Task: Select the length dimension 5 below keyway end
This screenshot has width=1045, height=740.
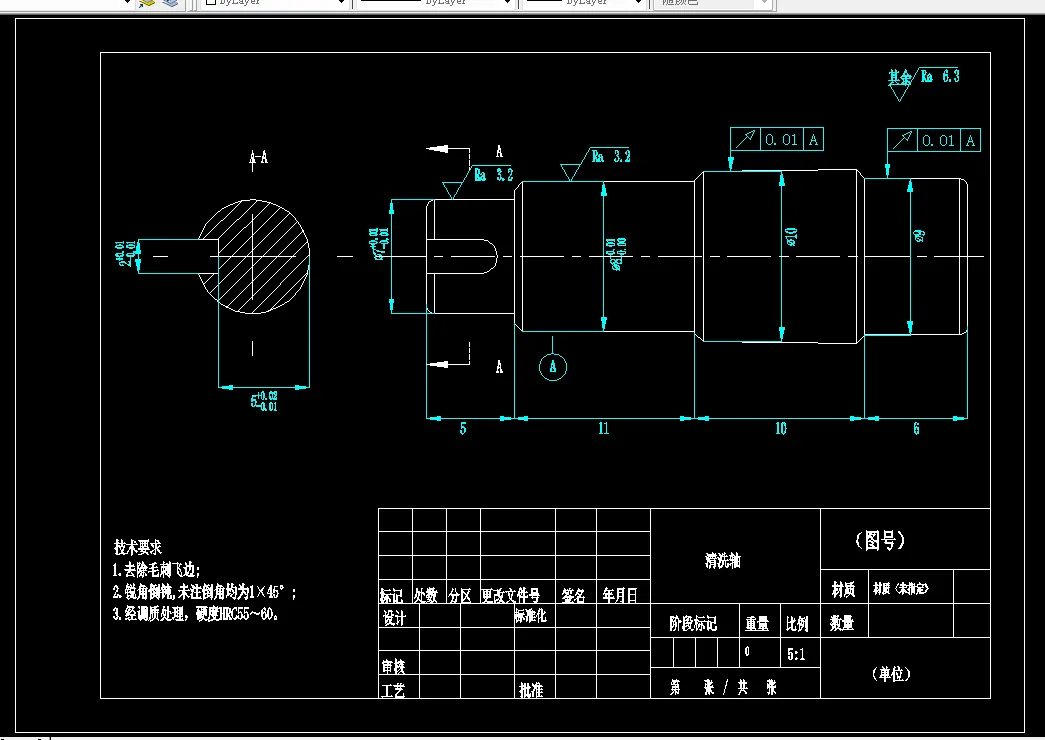Action: [x=463, y=429]
